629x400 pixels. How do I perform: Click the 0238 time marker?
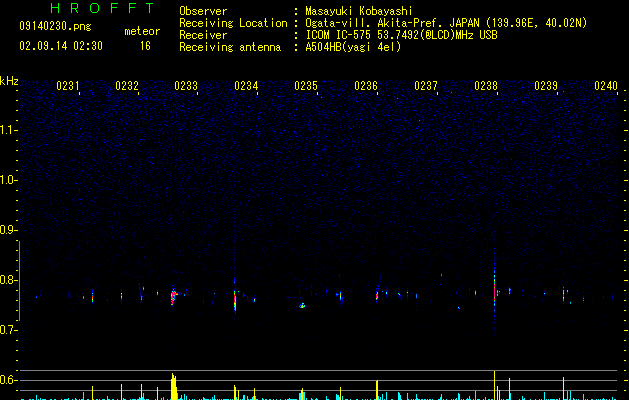[486, 86]
